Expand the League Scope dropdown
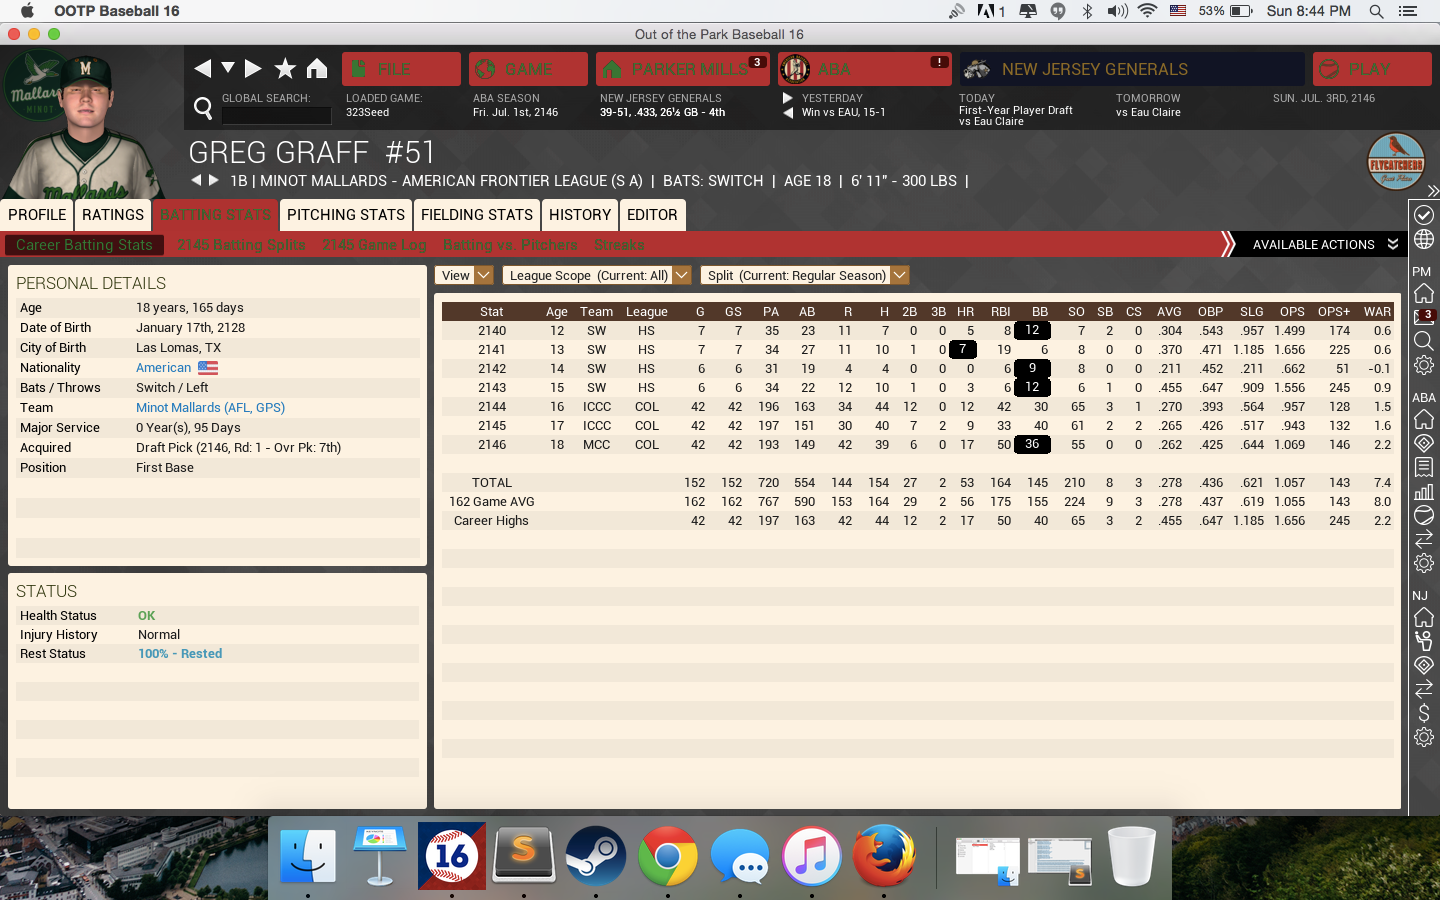Screen dimensions: 1440x900 click(596, 275)
